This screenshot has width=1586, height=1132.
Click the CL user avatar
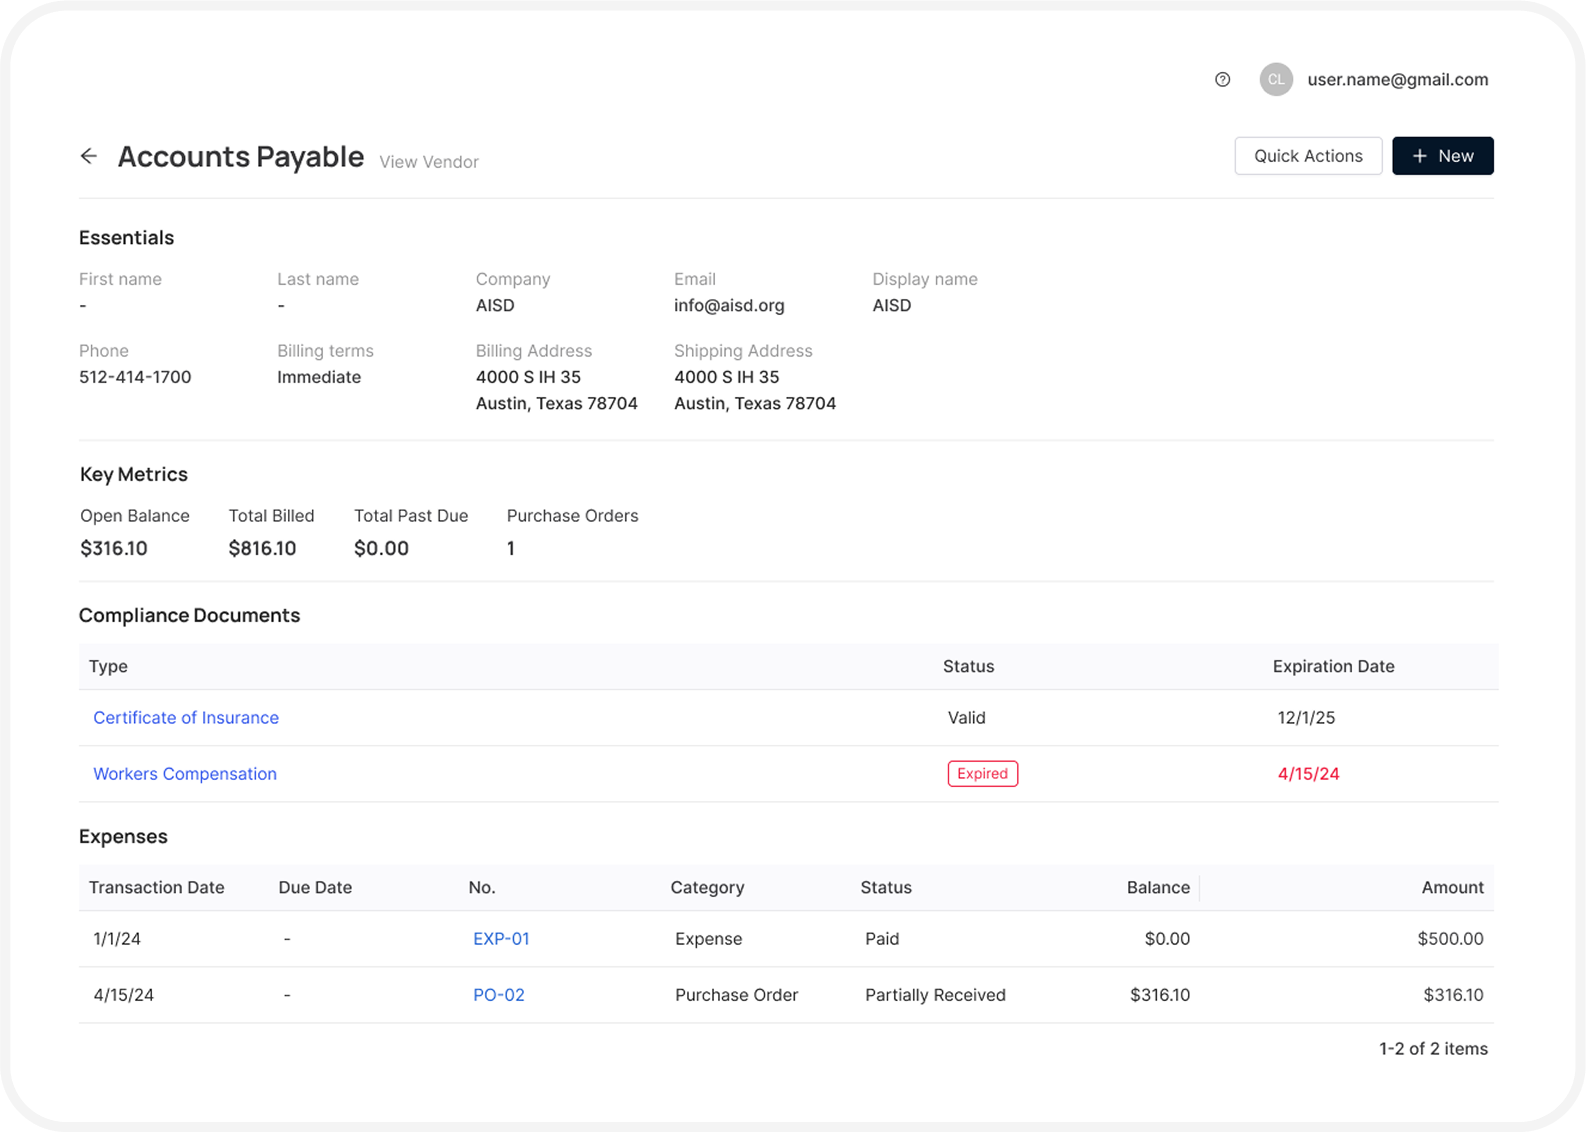(x=1275, y=80)
